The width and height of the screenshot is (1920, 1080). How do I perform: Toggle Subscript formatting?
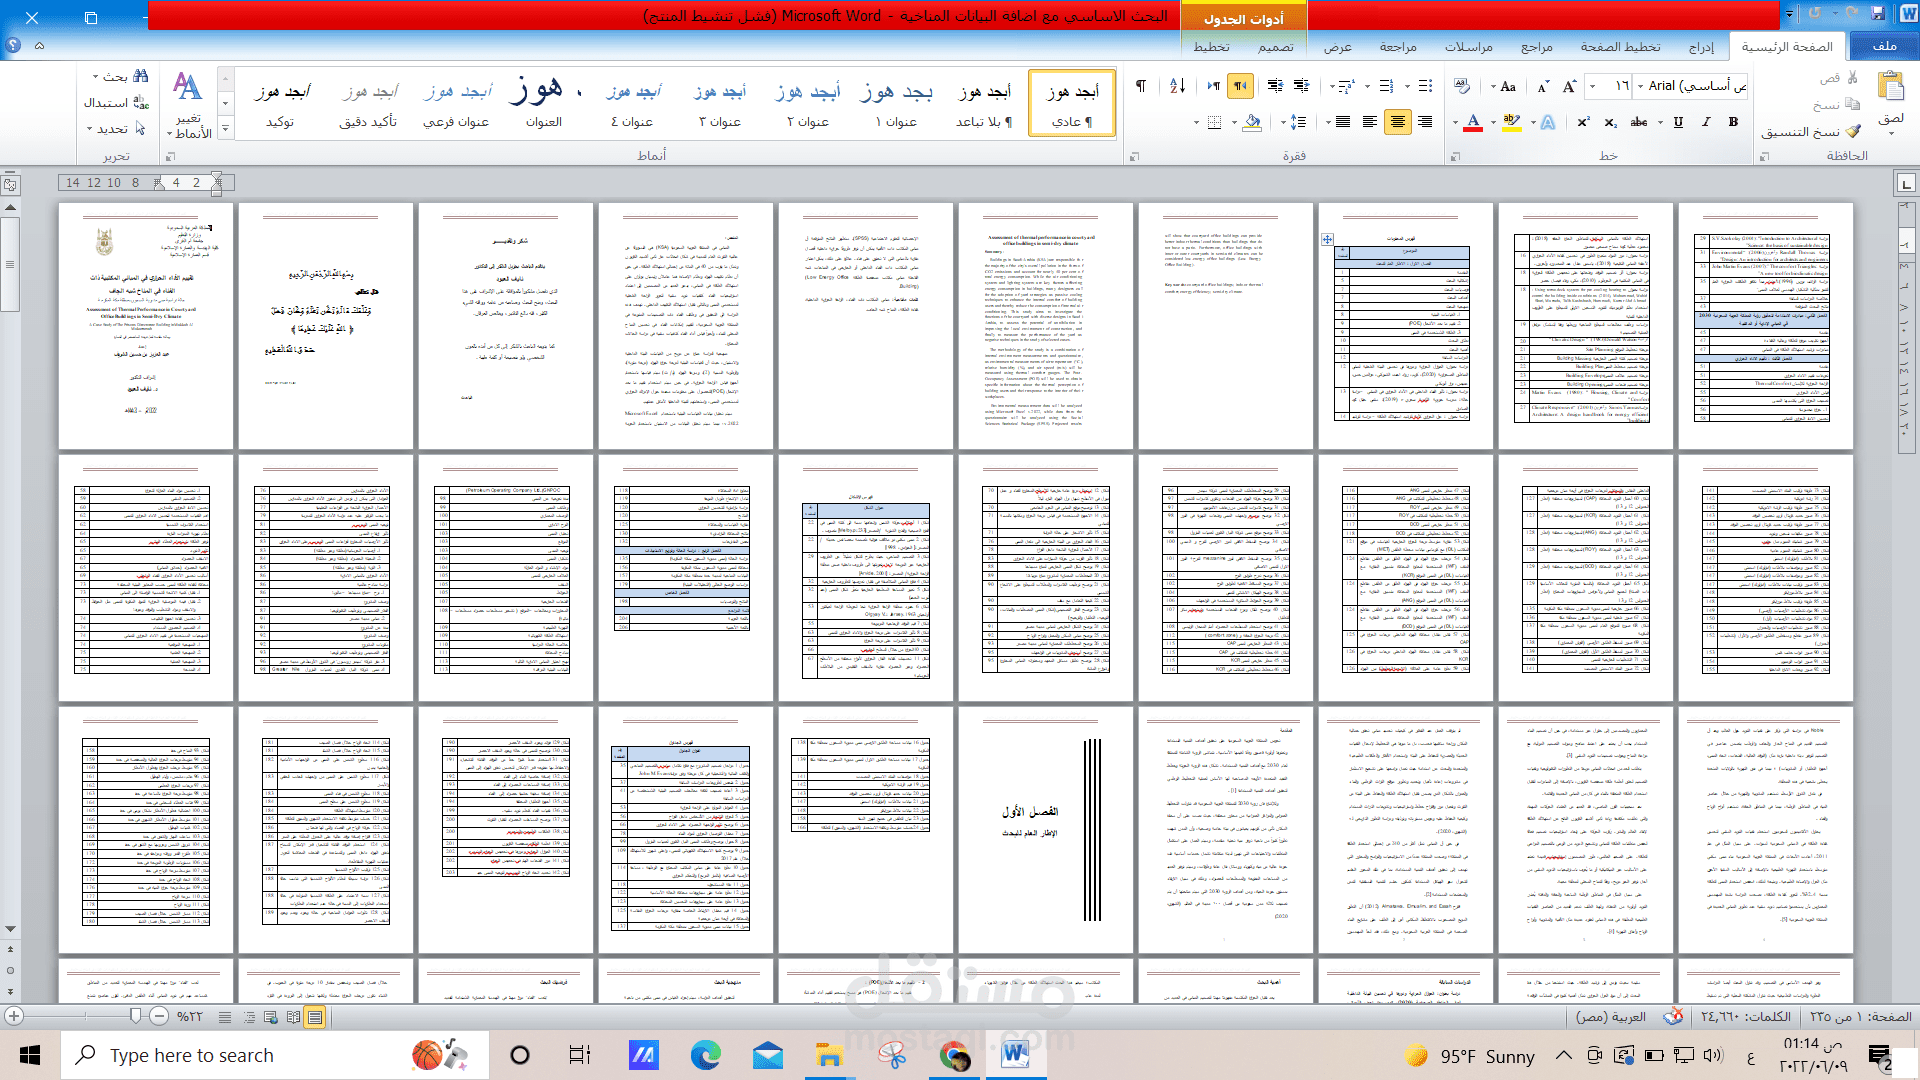point(1610,122)
